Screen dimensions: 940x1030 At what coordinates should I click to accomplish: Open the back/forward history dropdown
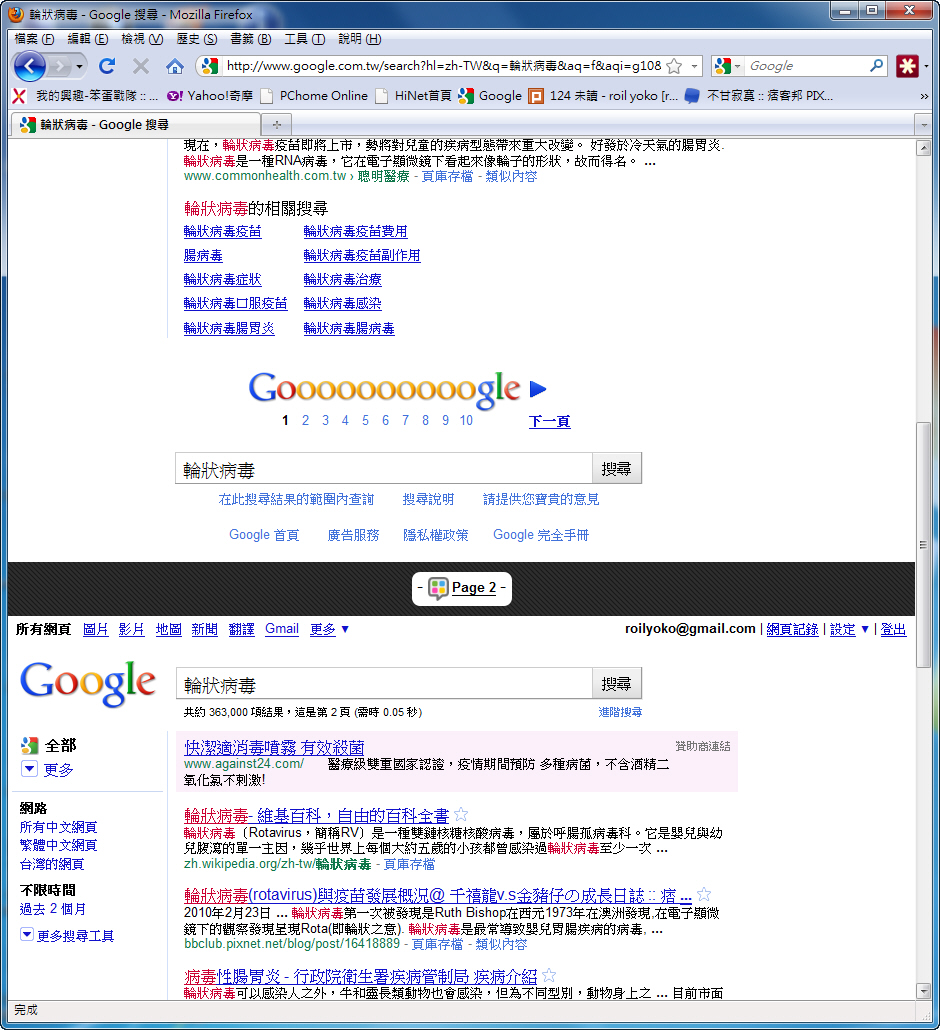pos(79,66)
